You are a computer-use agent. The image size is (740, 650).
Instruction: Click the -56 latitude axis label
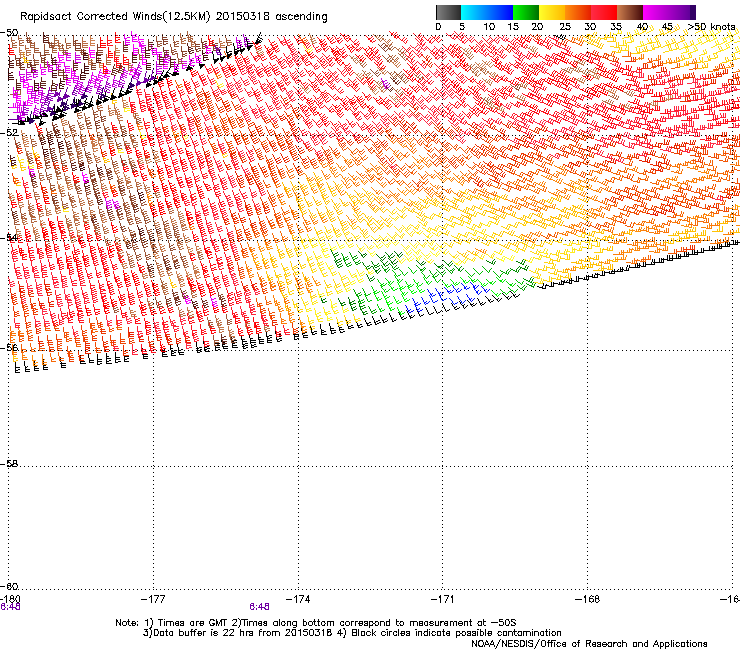9,347
